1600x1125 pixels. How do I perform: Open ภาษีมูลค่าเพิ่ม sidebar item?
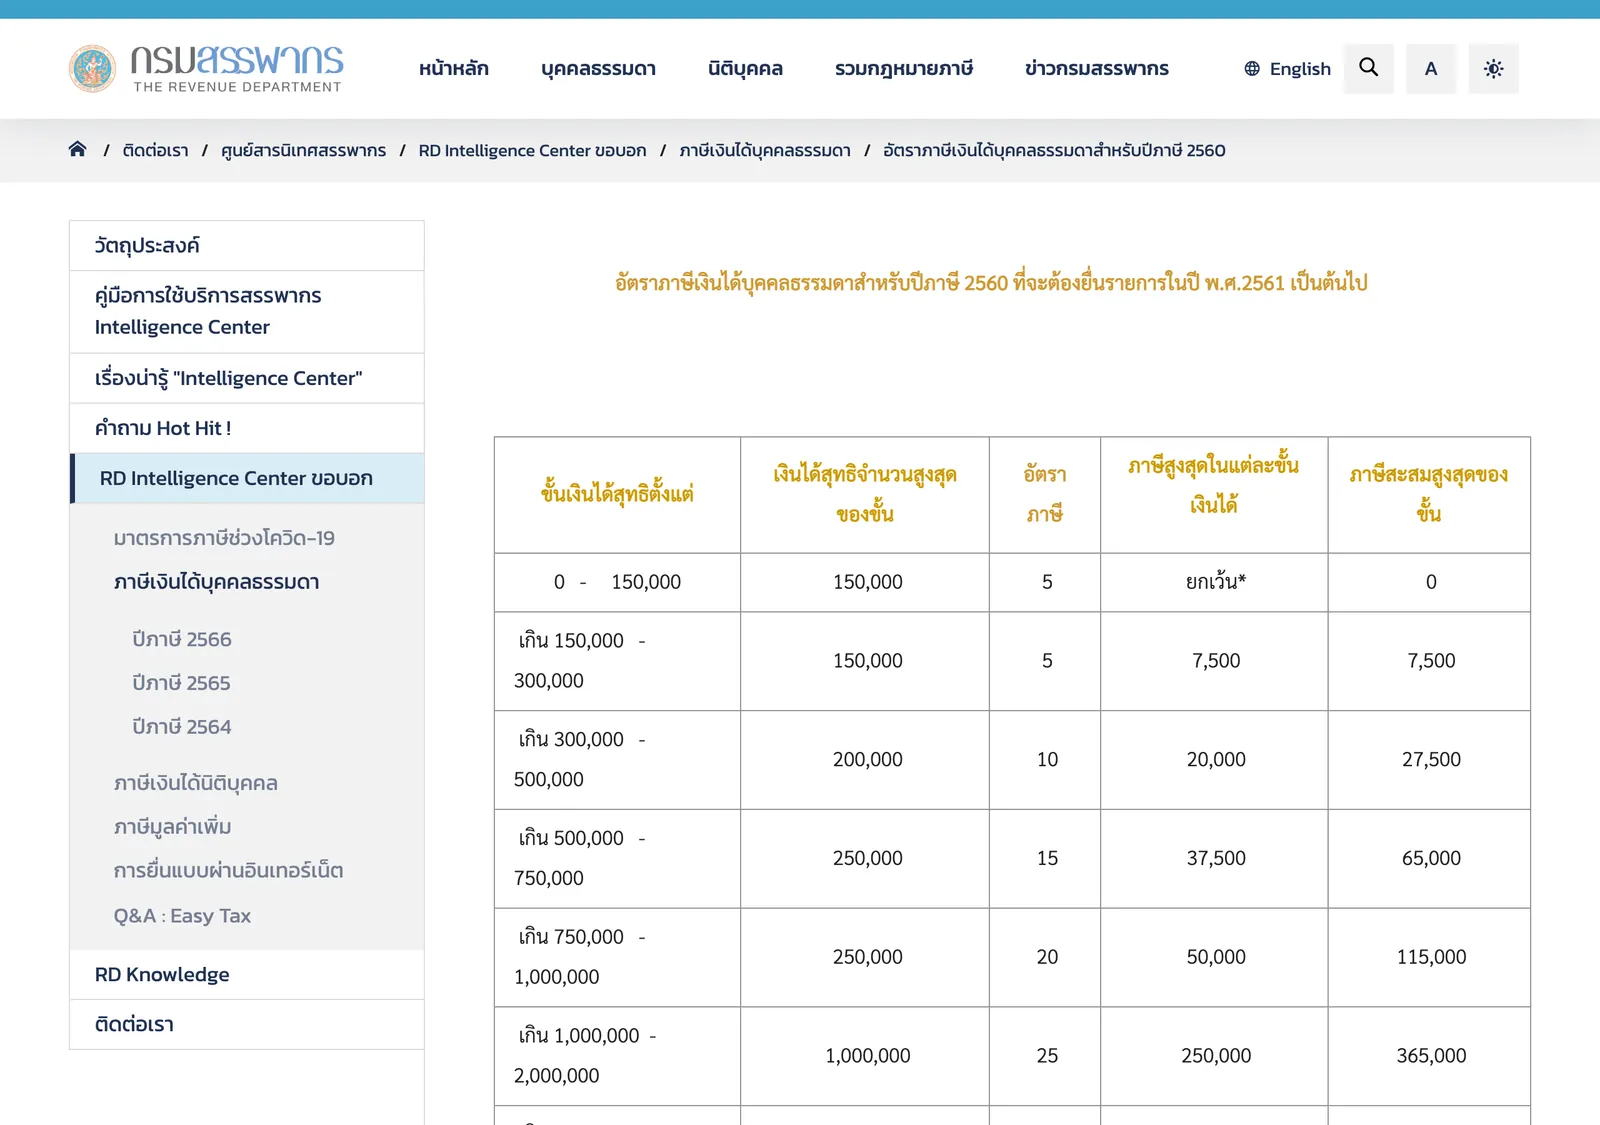pos(172,827)
